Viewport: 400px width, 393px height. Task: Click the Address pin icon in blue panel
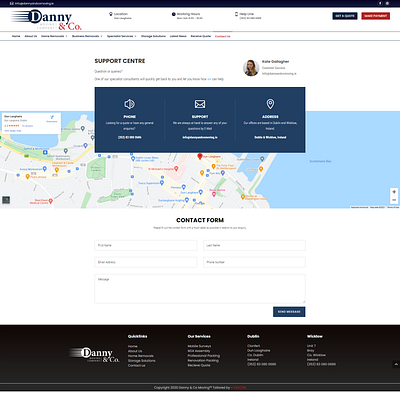click(270, 104)
